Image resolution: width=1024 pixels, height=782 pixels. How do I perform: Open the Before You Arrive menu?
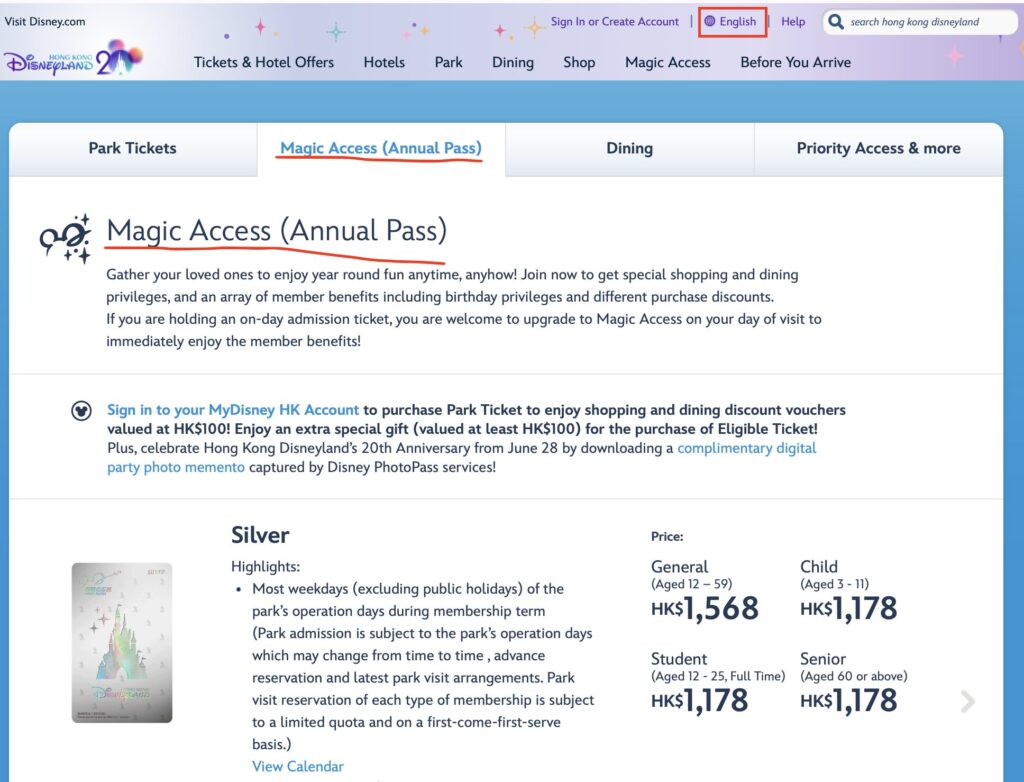pos(795,62)
